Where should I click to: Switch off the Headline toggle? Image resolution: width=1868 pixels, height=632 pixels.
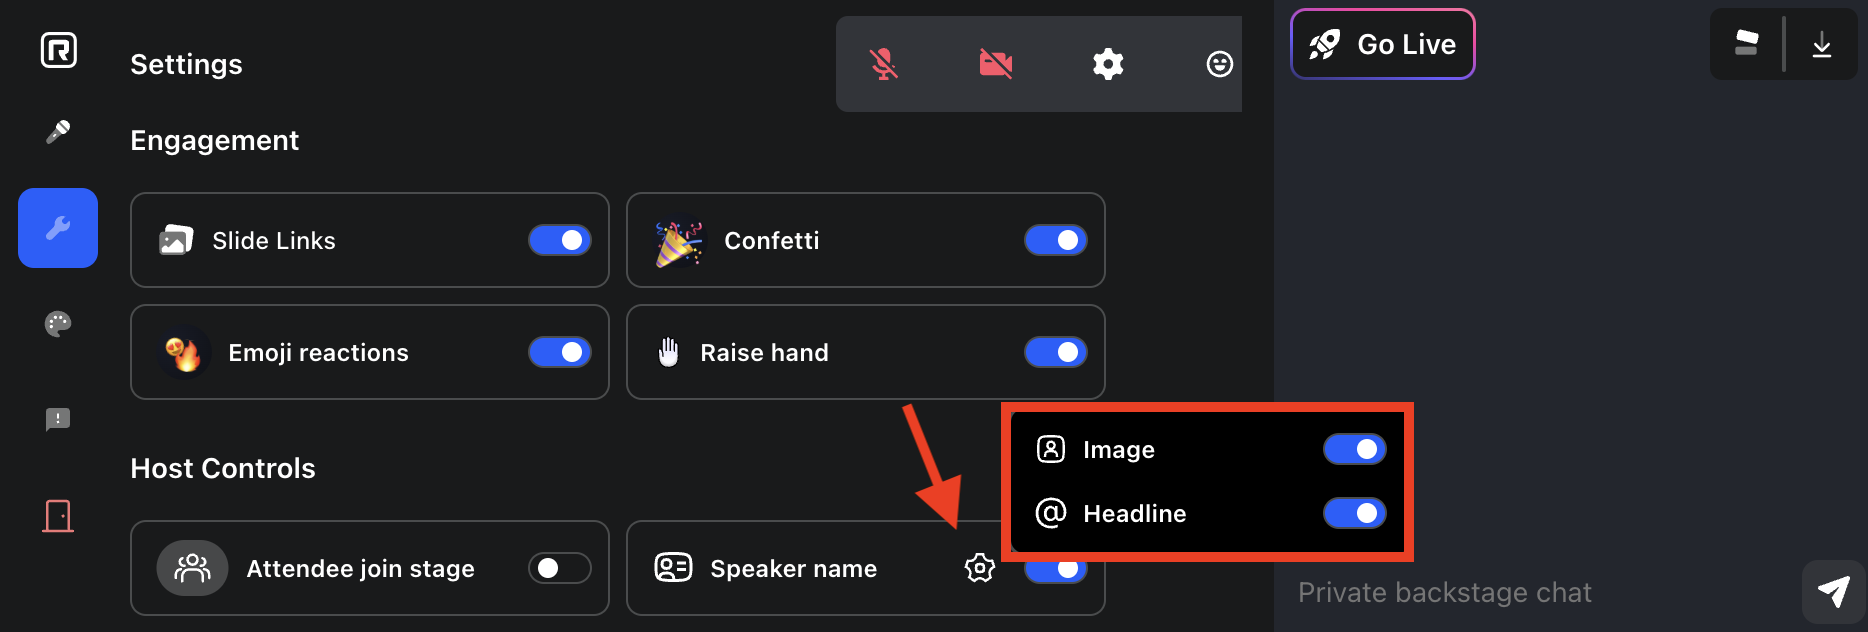(x=1355, y=513)
